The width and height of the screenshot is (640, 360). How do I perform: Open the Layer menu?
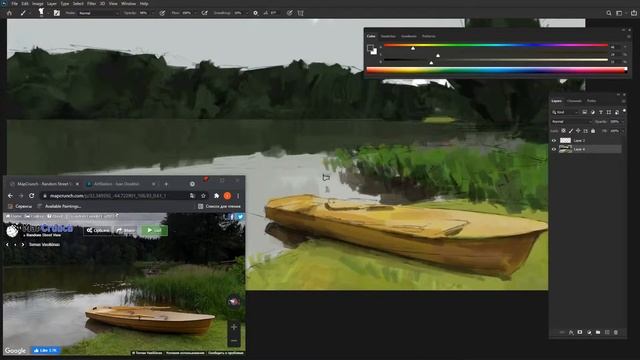point(52,4)
